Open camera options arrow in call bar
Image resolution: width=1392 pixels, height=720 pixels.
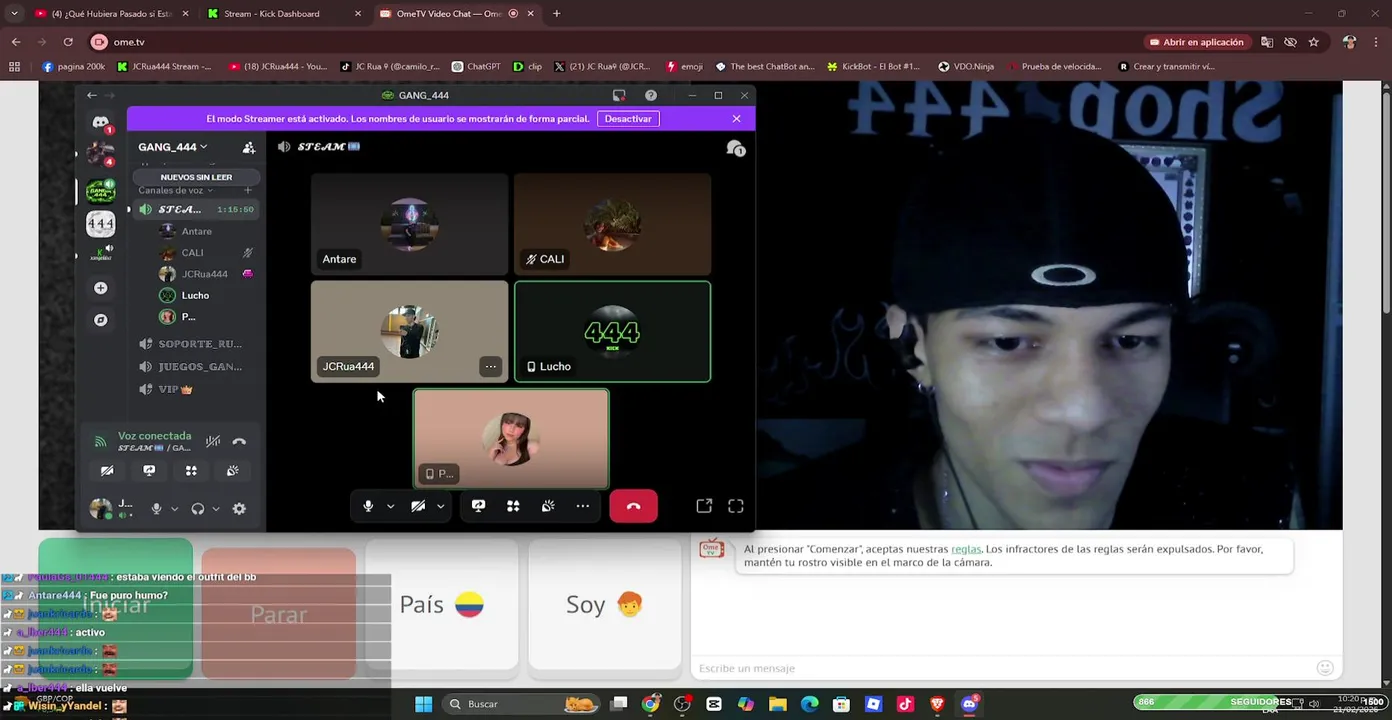coord(440,506)
